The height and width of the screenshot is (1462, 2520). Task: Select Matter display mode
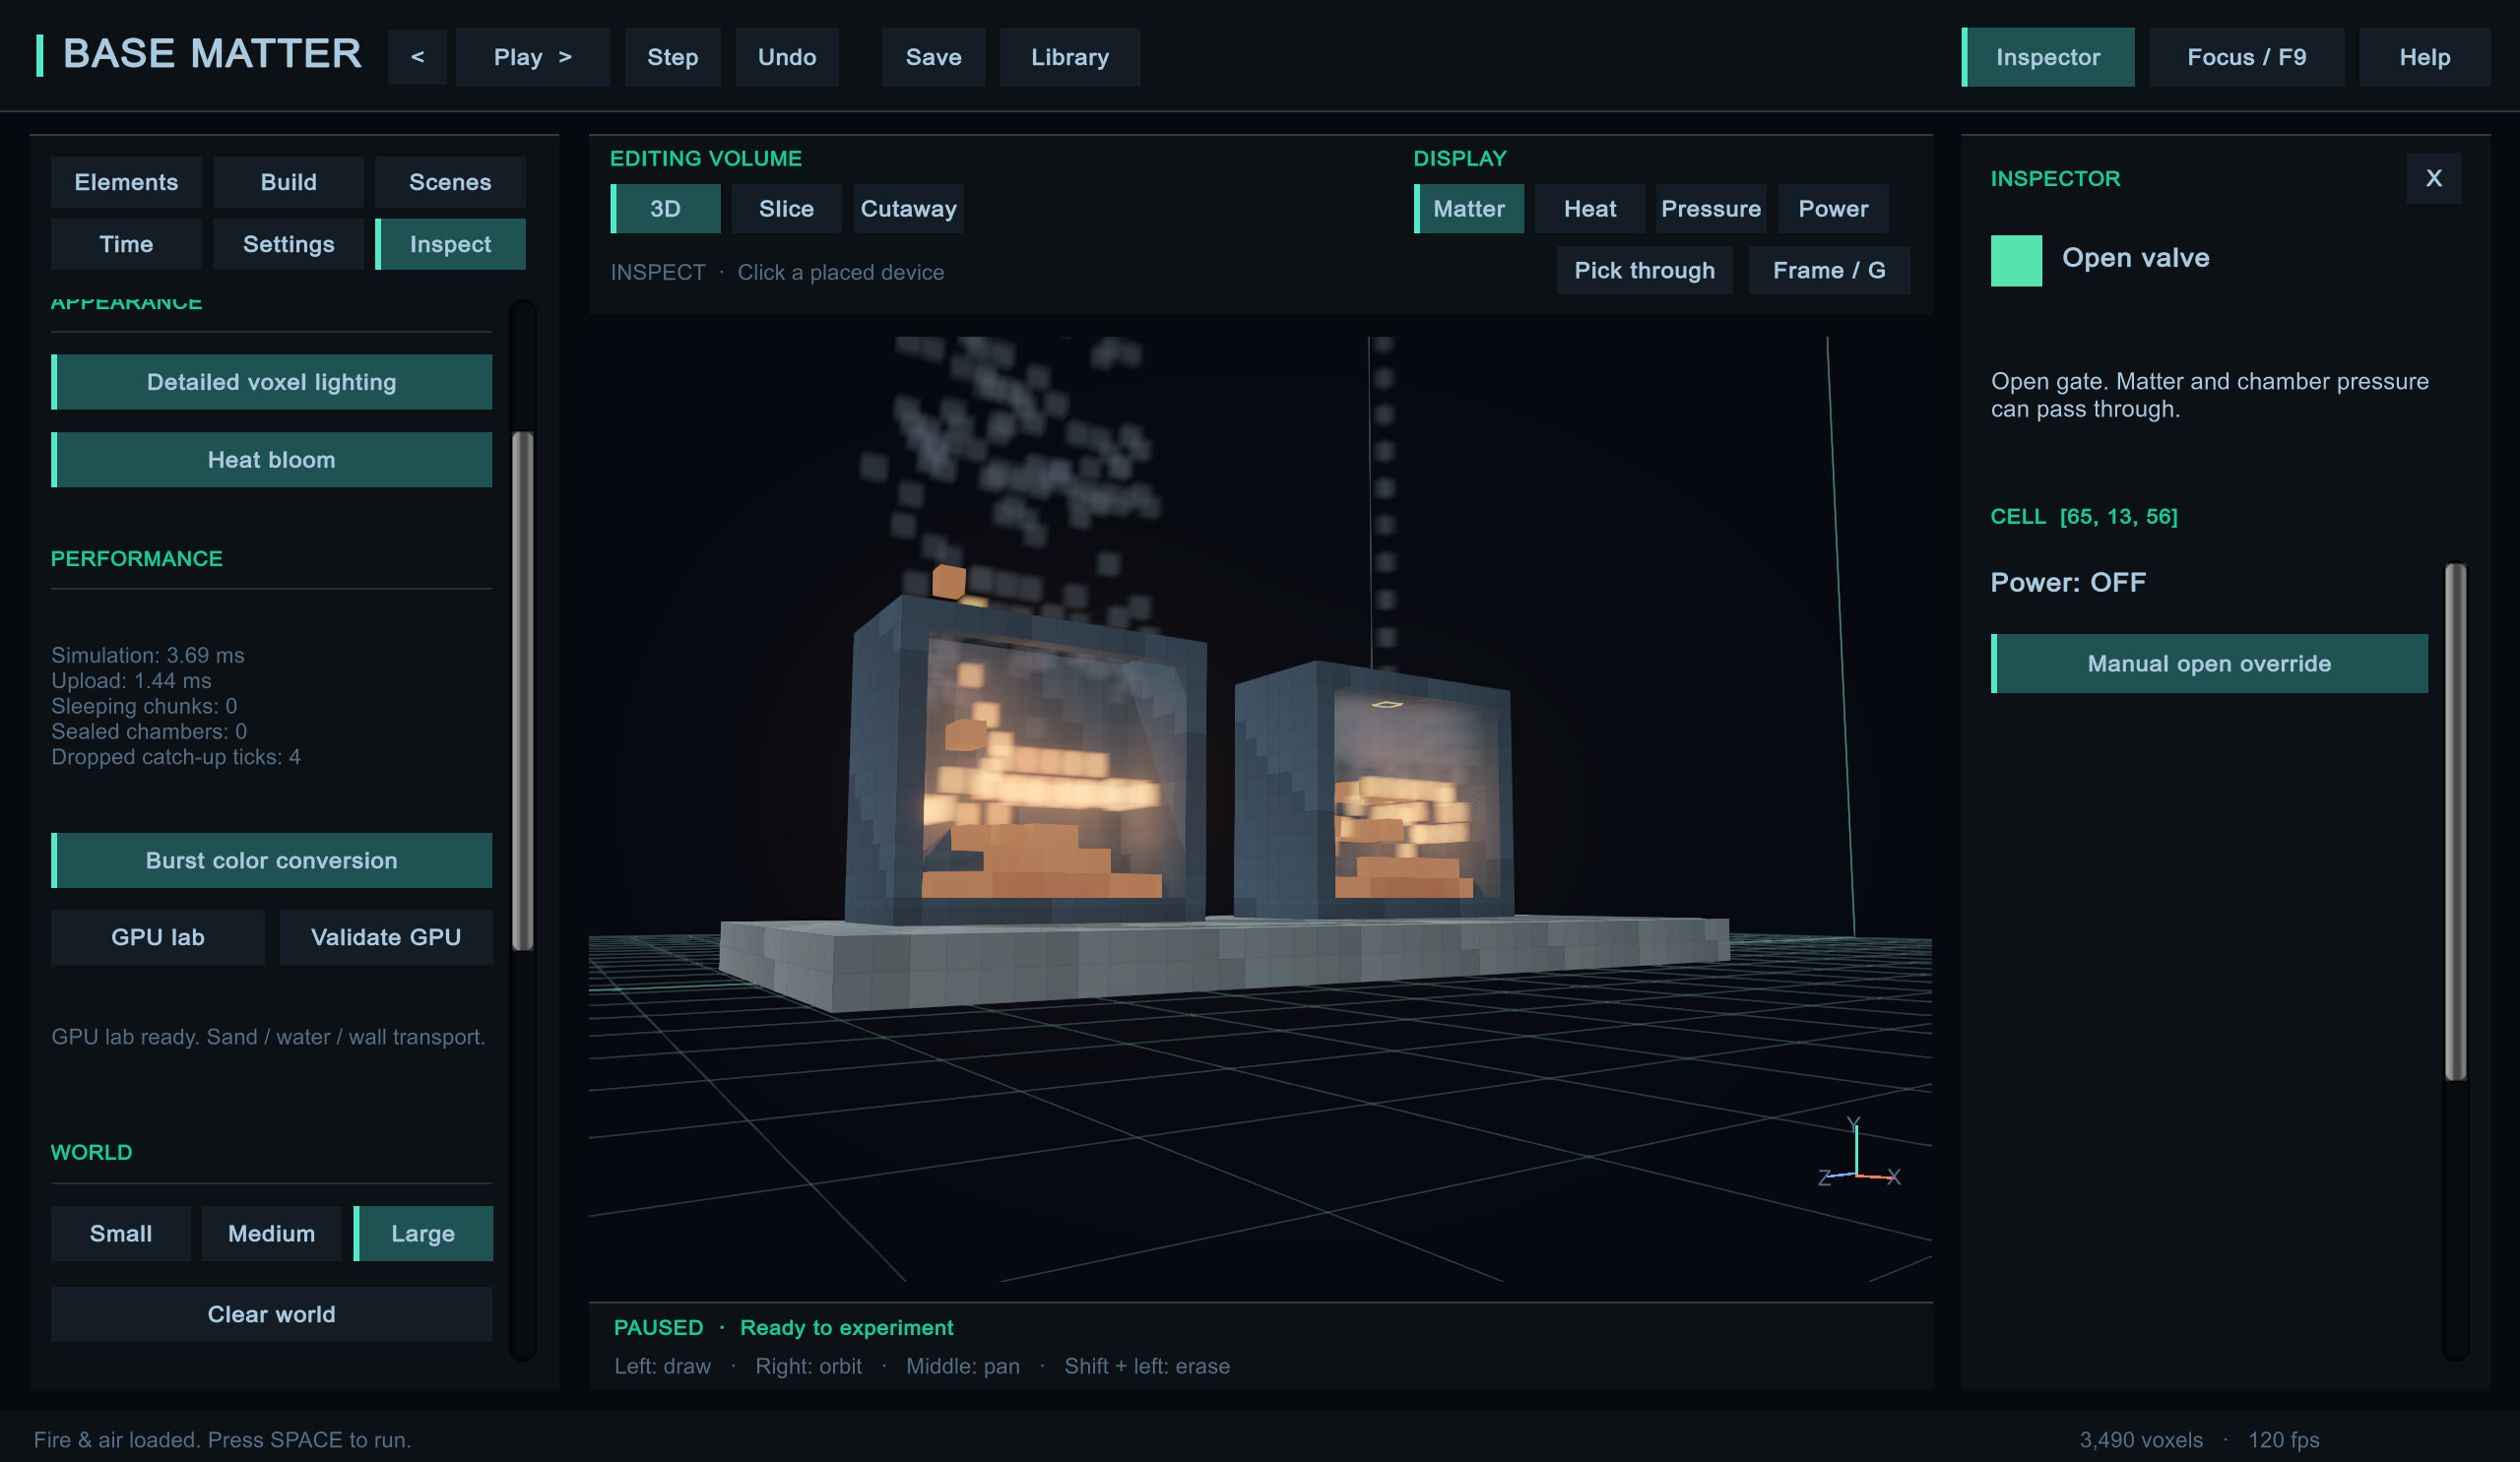pos(1469,209)
